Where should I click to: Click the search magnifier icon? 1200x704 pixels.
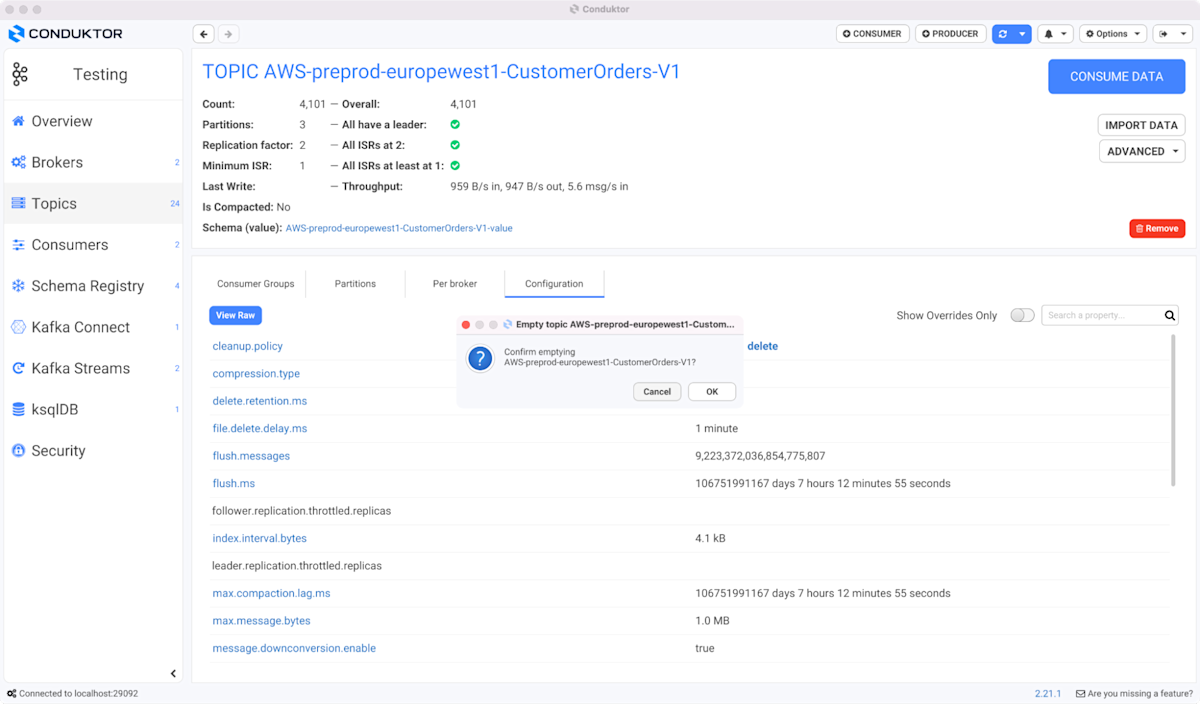click(x=1170, y=315)
